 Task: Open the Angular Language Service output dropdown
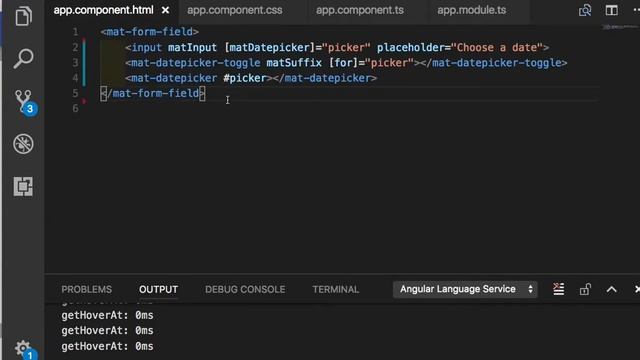point(465,289)
